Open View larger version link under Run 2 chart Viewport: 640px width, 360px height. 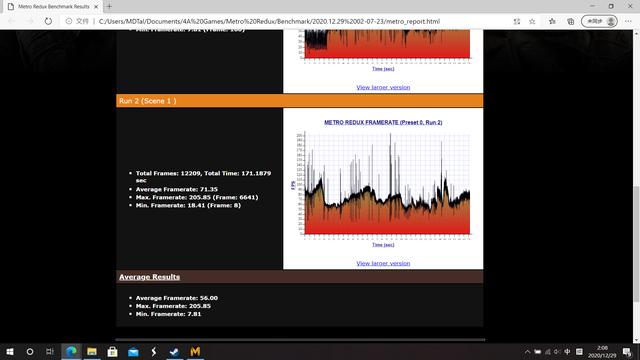(383, 263)
